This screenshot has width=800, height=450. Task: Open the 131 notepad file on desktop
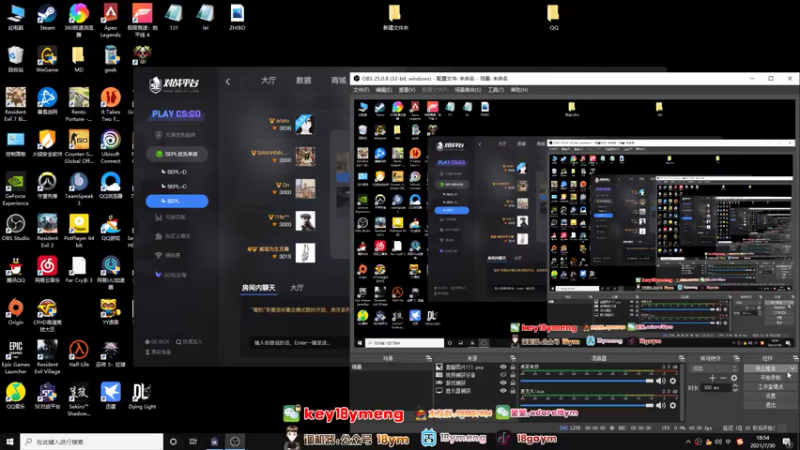[173, 17]
